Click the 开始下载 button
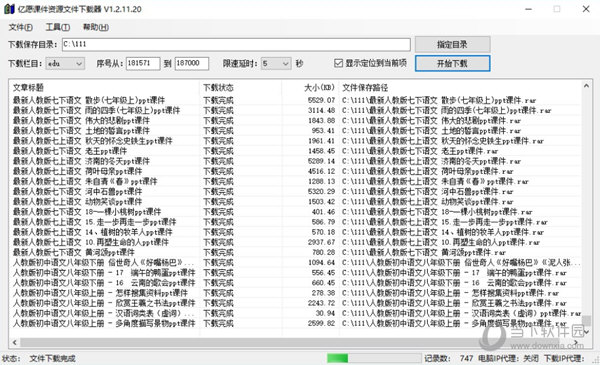The width and height of the screenshot is (600, 365). [452, 64]
